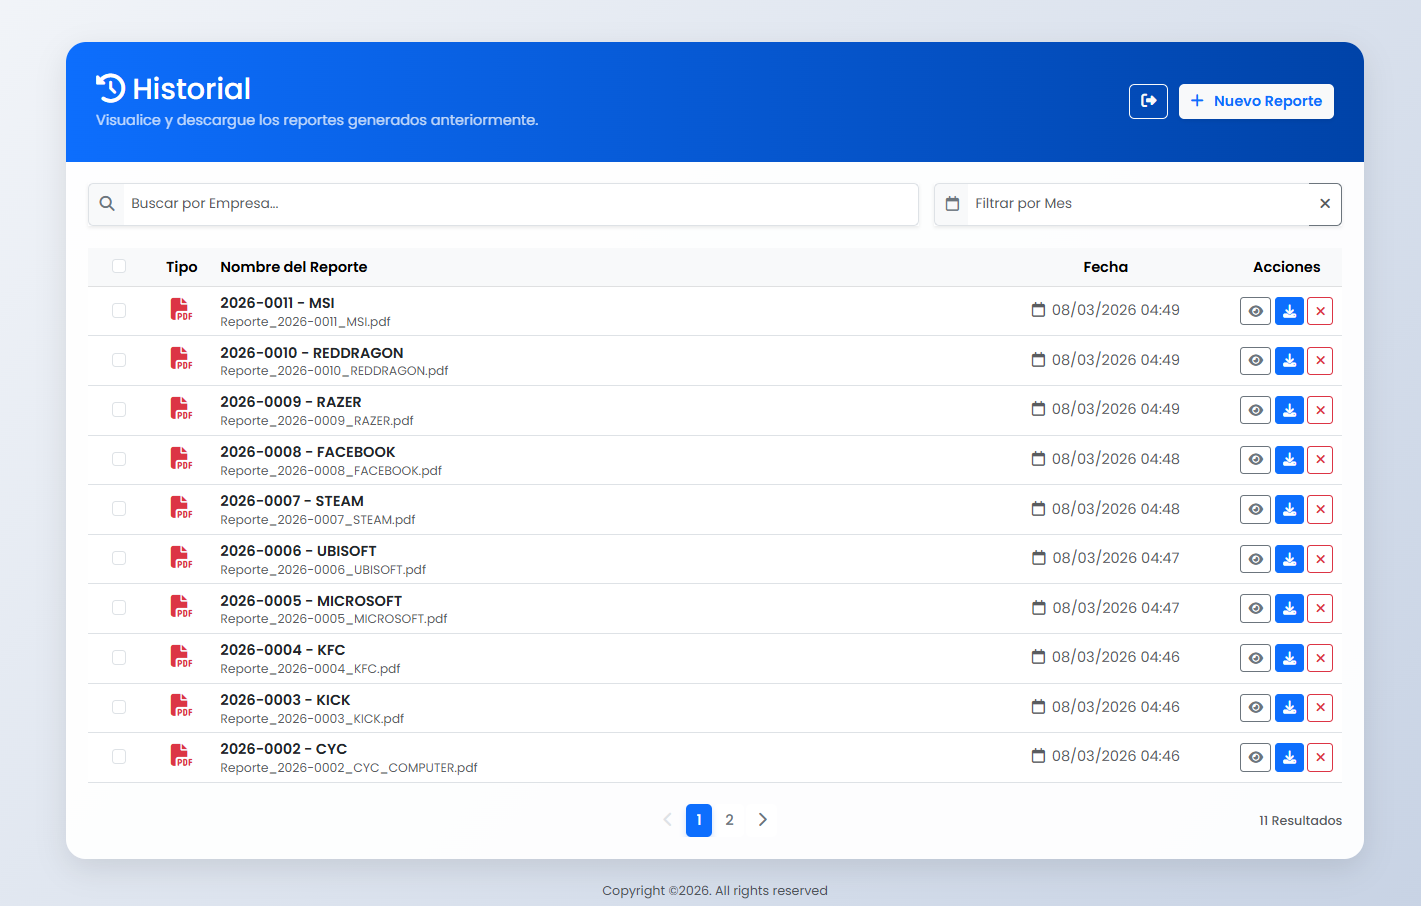
Task: Switch to page 2 of results
Action: [x=730, y=820]
